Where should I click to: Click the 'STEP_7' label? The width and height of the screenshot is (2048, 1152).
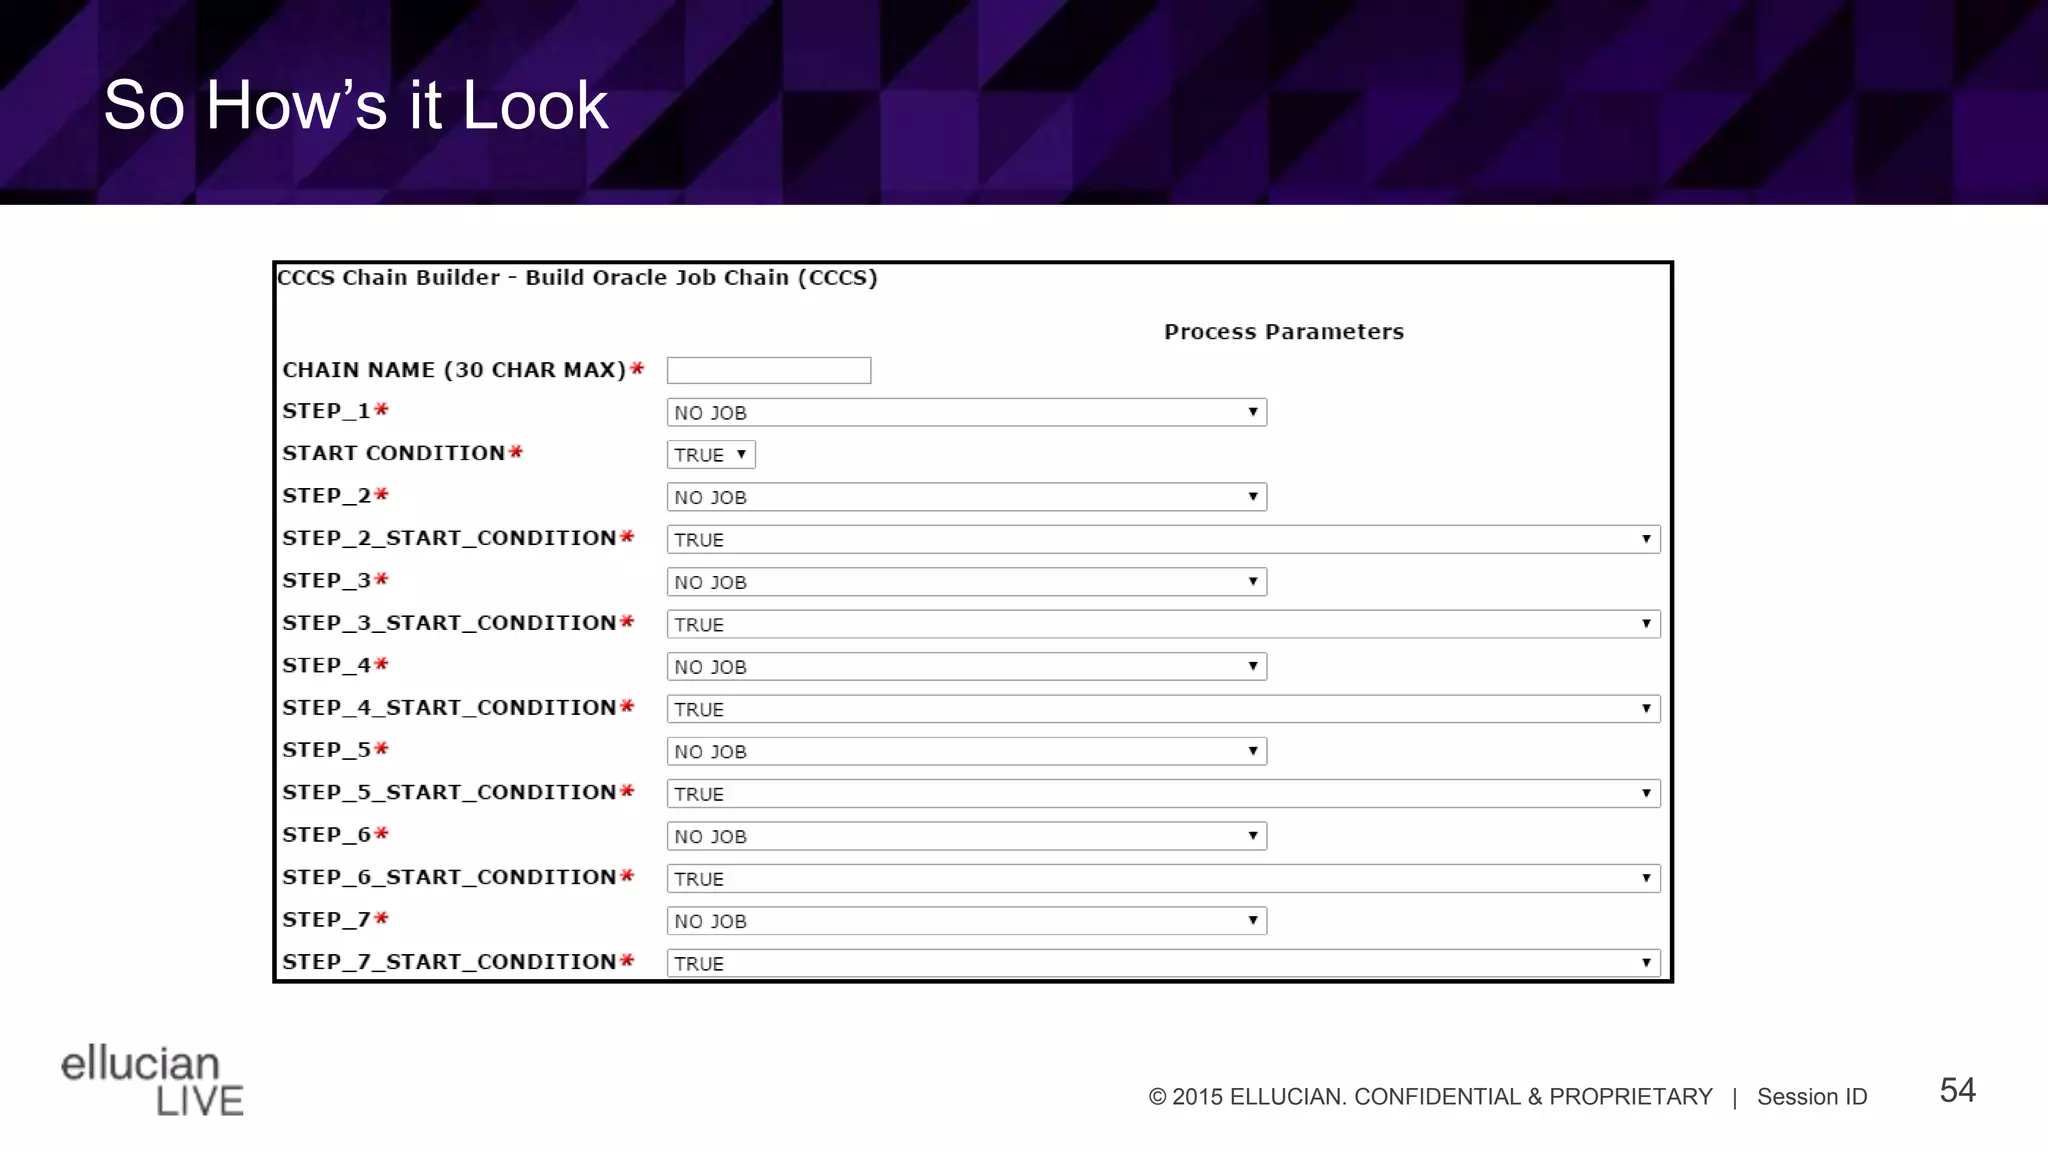tap(326, 920)
